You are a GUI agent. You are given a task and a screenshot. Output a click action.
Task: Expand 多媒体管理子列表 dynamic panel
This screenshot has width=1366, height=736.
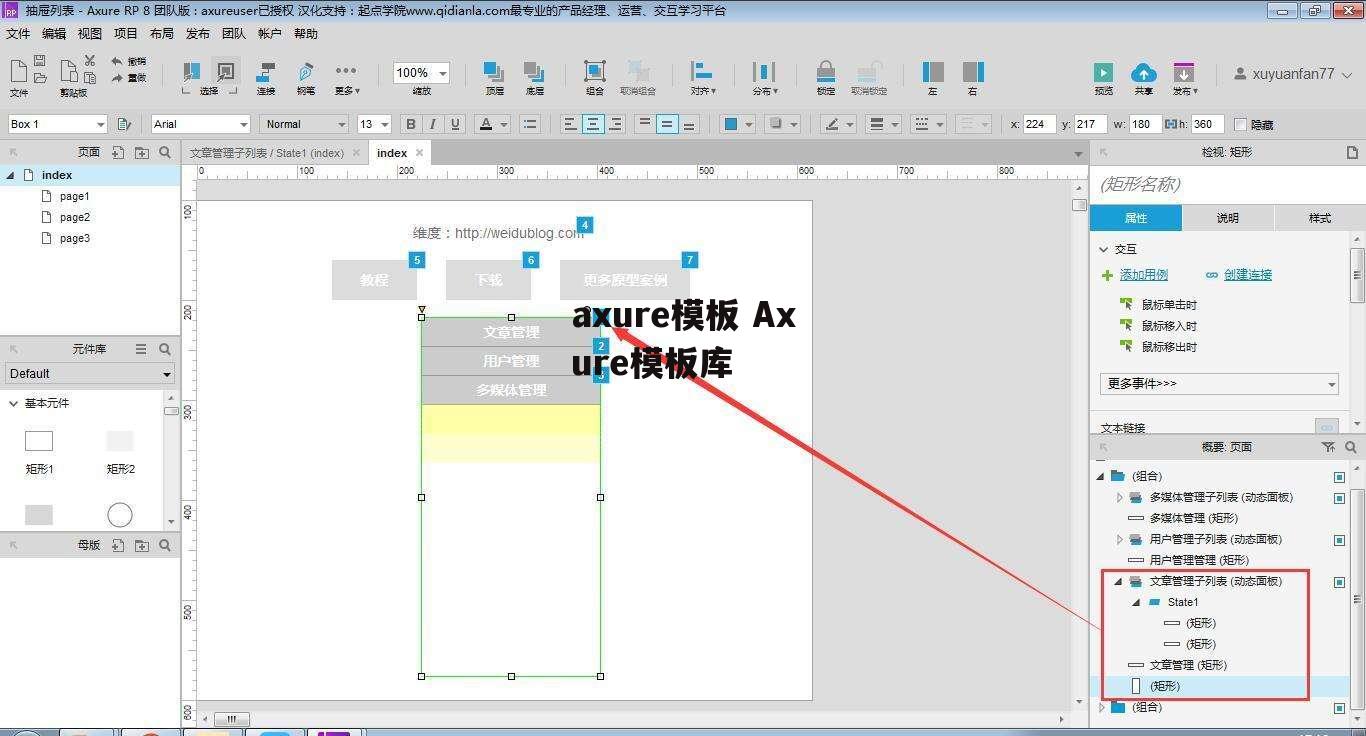coord(1120,497)
